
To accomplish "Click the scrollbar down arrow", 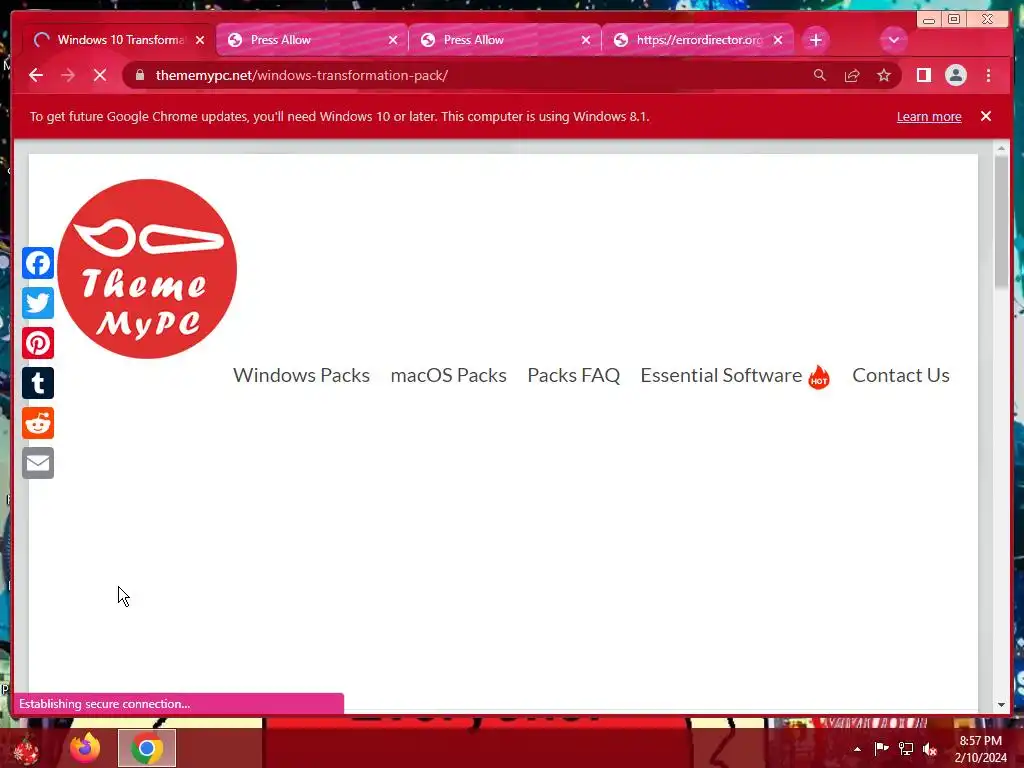I will click(x=1001, y=705).
